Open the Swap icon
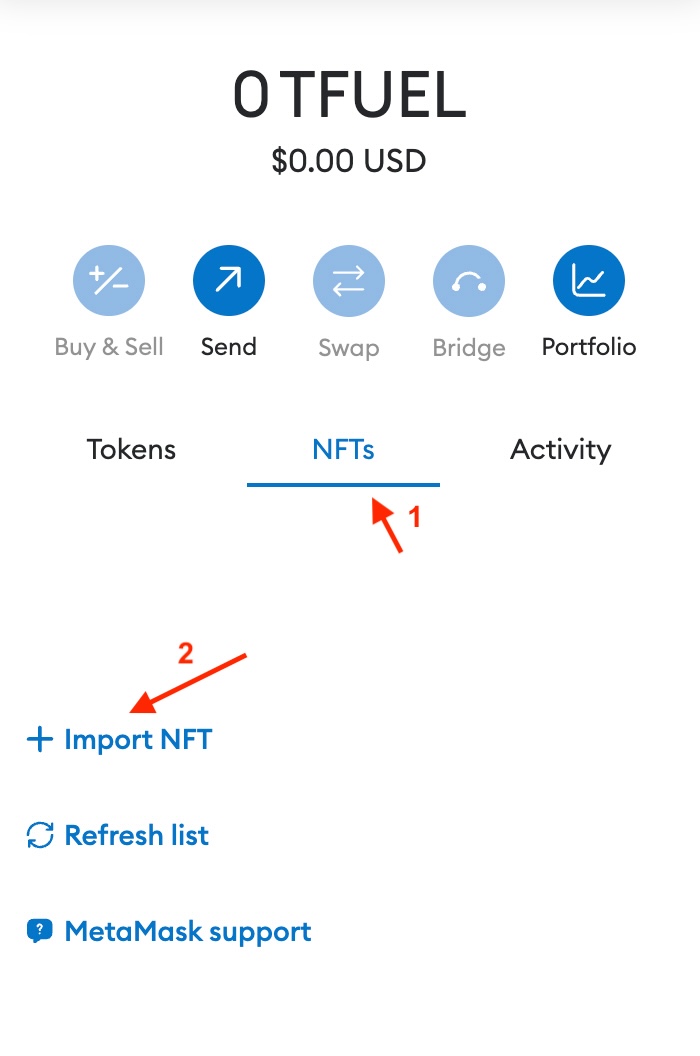Screen dimensions: 700x1056 (x=348, y=280)
